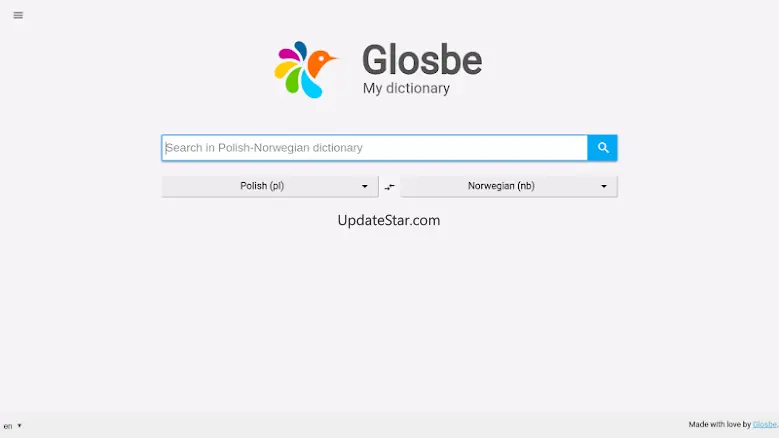
Task: Swap languages with the arrows icon
Action: tap(390, 187)
